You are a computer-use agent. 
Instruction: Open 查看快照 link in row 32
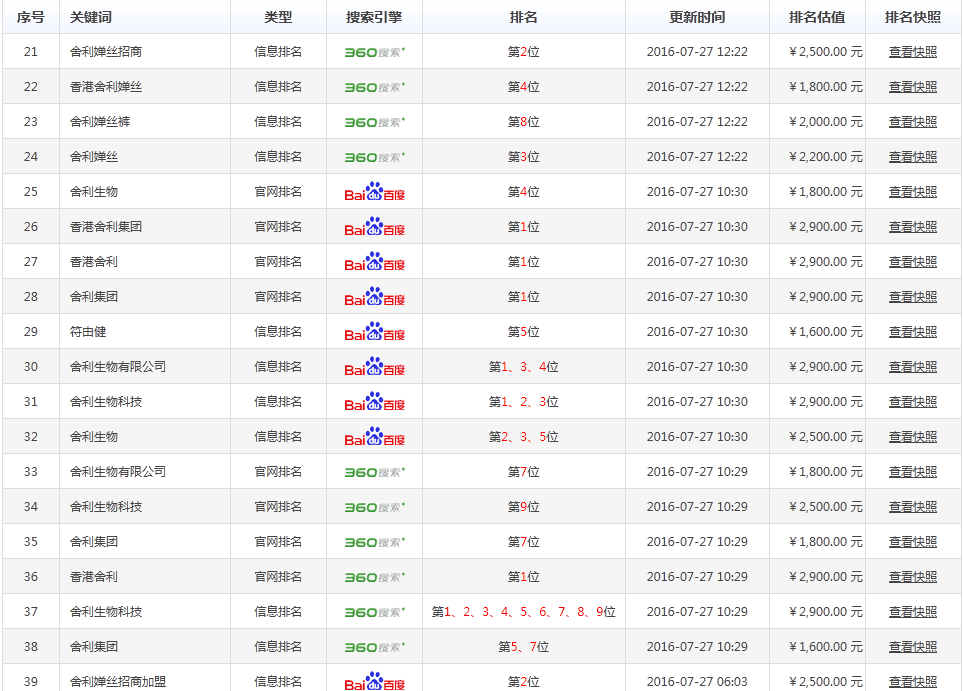(x=912, y=437)
